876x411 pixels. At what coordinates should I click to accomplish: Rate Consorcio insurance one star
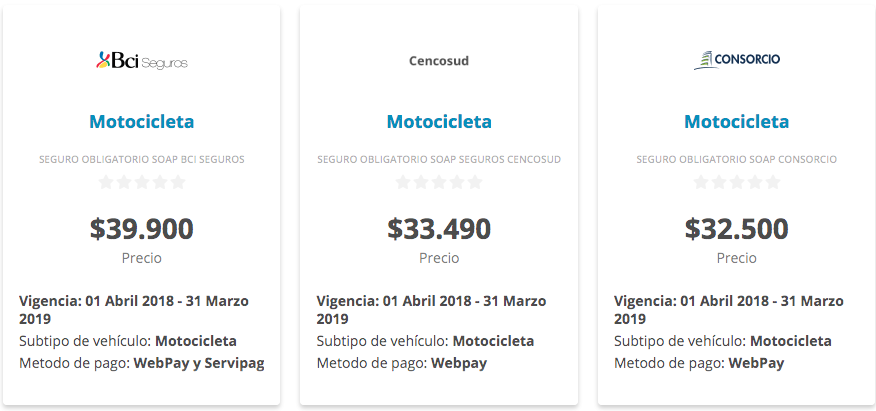pos(701,182)
